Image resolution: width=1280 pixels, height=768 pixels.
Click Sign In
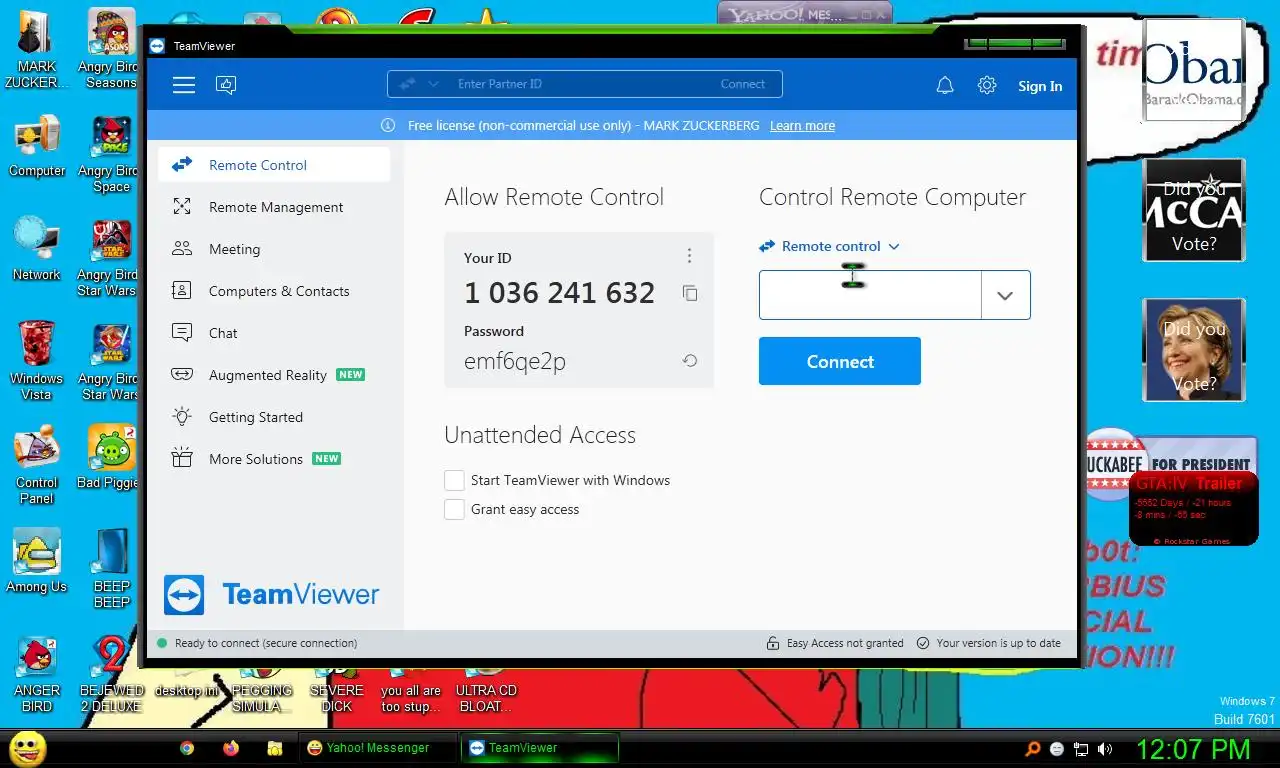coord(1040,86)
